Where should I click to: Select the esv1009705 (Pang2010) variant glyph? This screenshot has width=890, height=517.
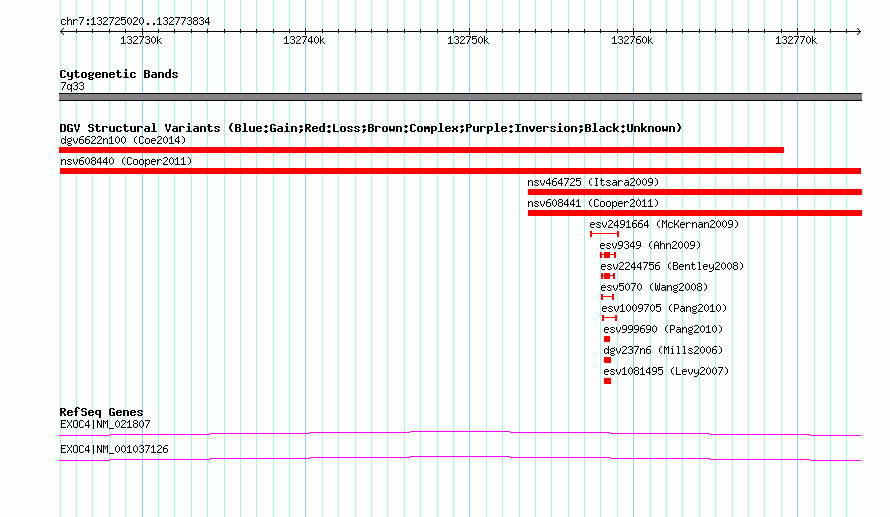(x=610, y=318)
